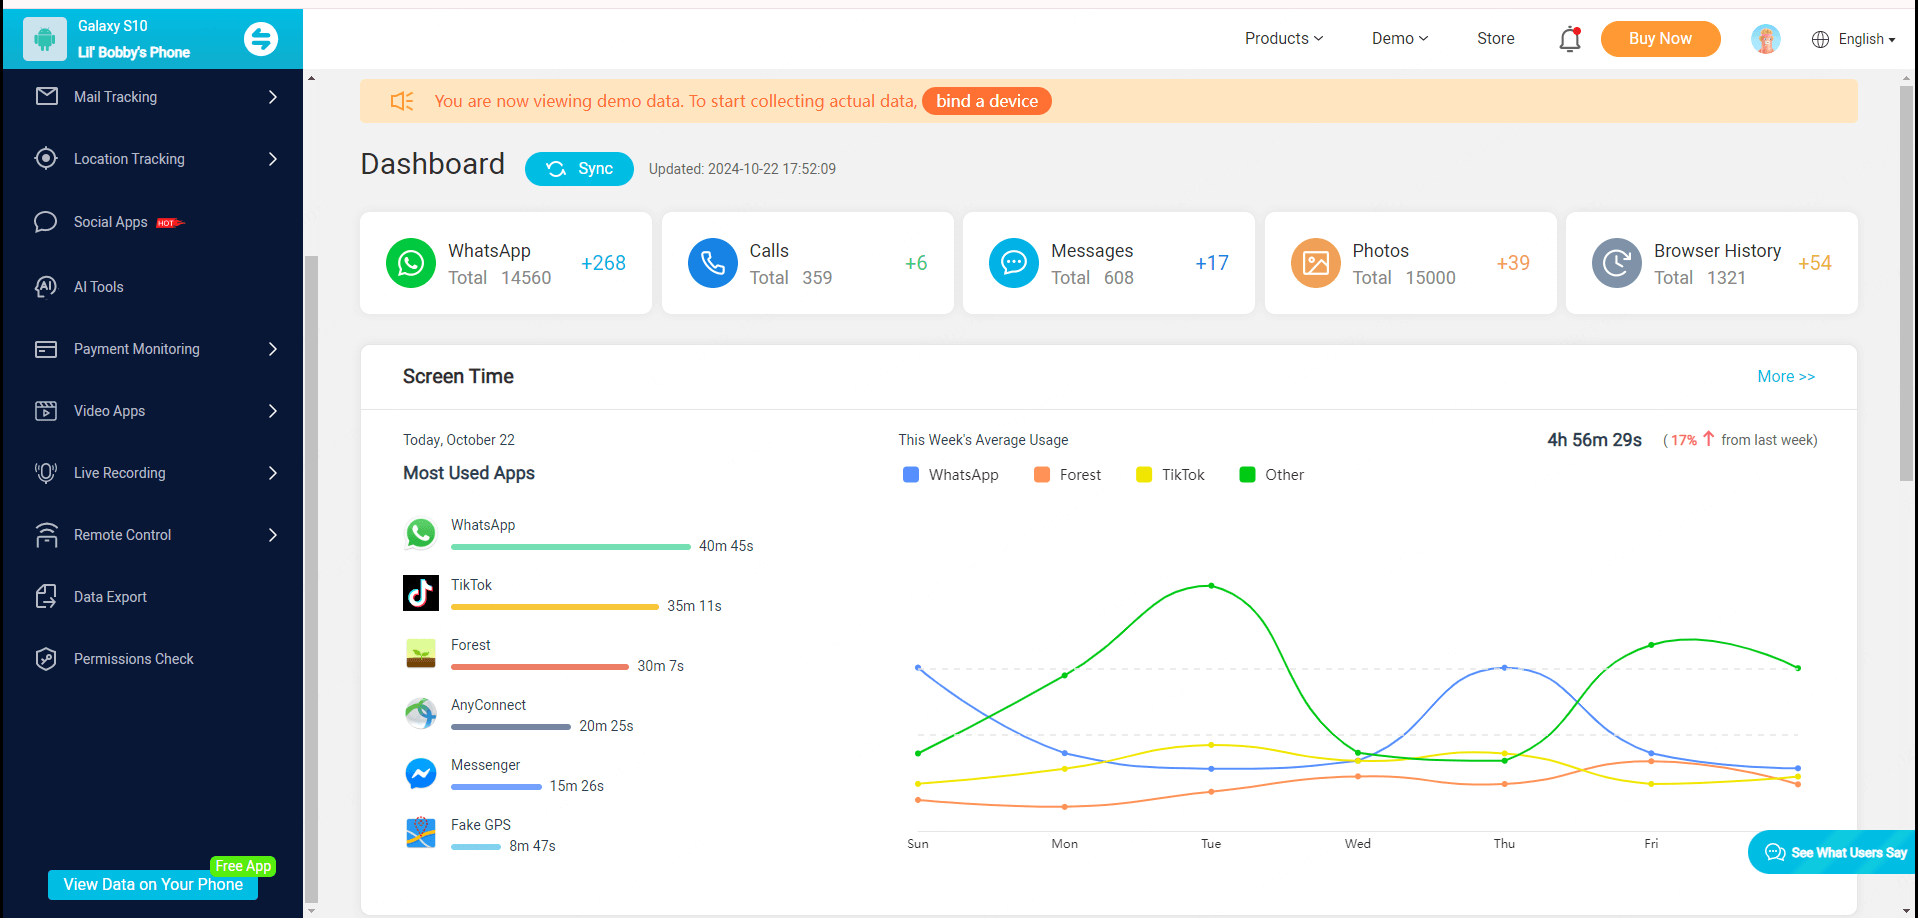Click the Browser History +54 count
1918x918 pixels.
click(1814, 263)
